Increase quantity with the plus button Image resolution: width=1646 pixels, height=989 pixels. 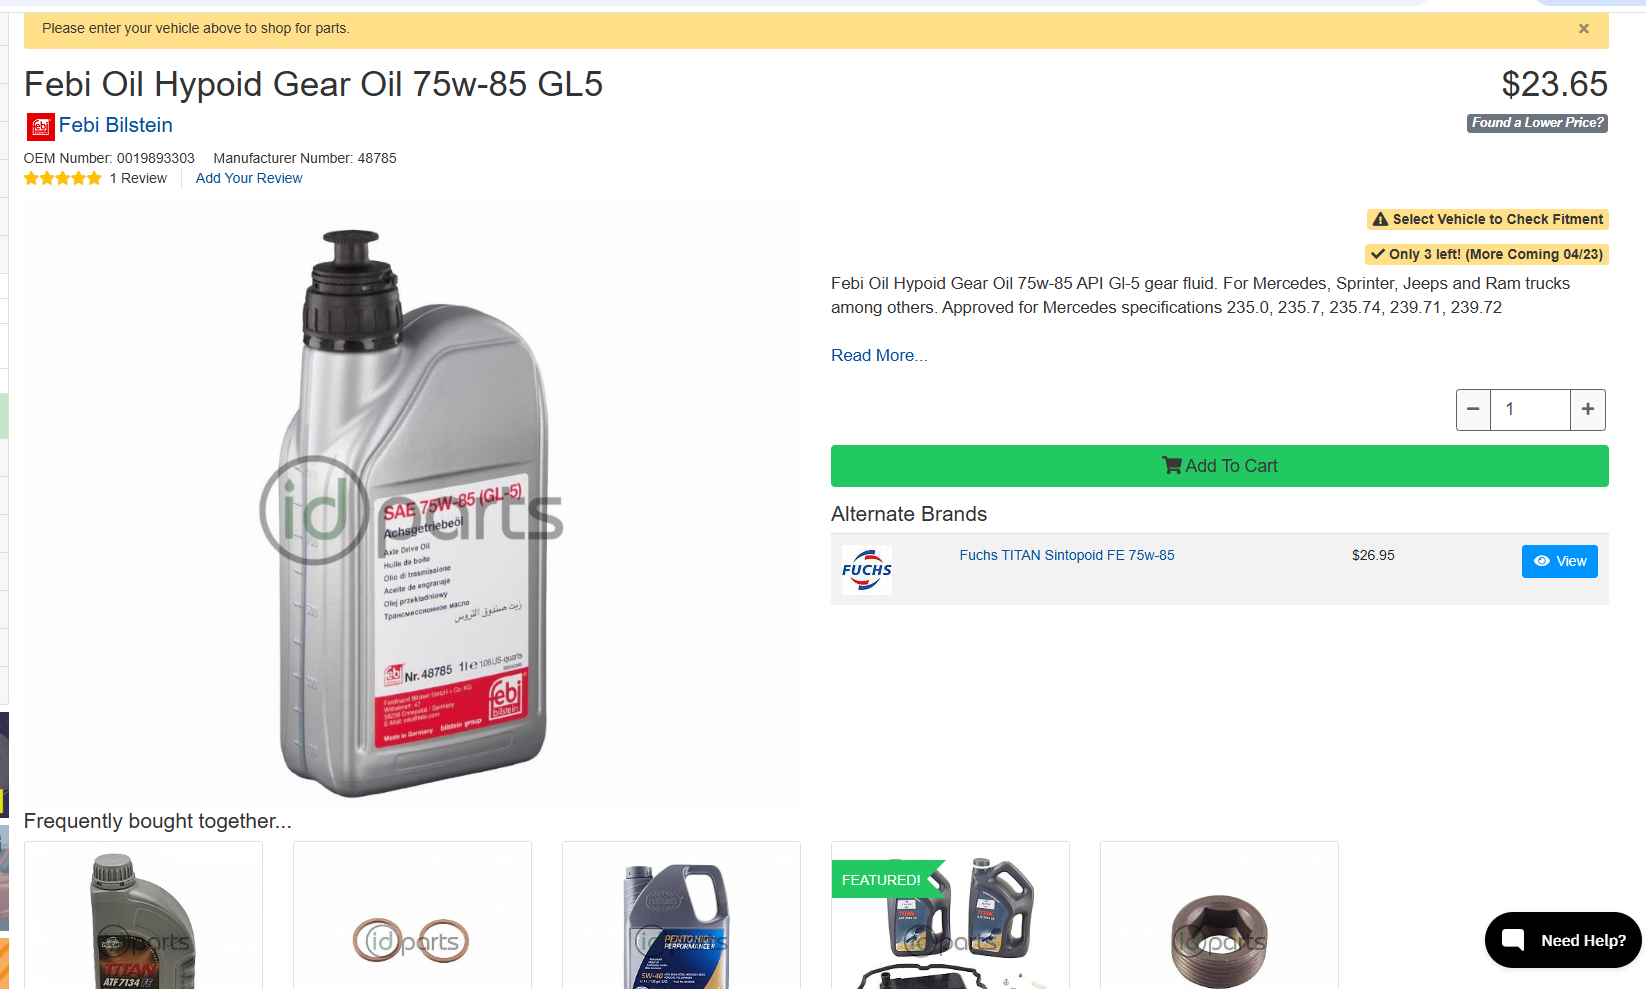coord(1588,410)
